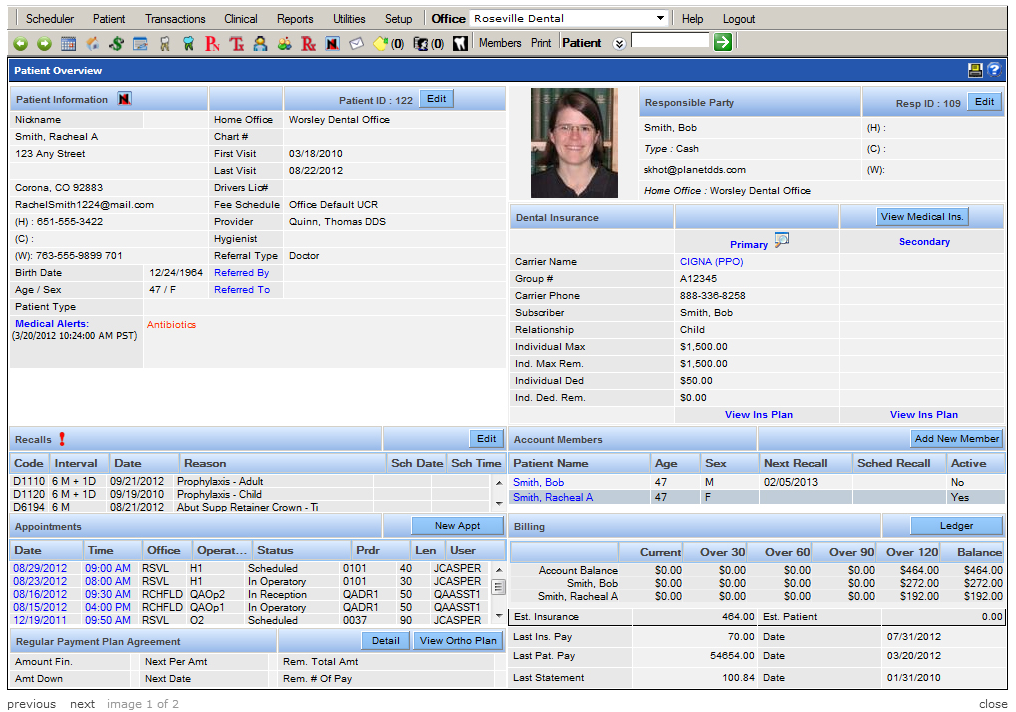This screenshot has height=712, width=1016.
Task: Click the 08:00 AM appointment time link
Action: [x=108, y=581]
